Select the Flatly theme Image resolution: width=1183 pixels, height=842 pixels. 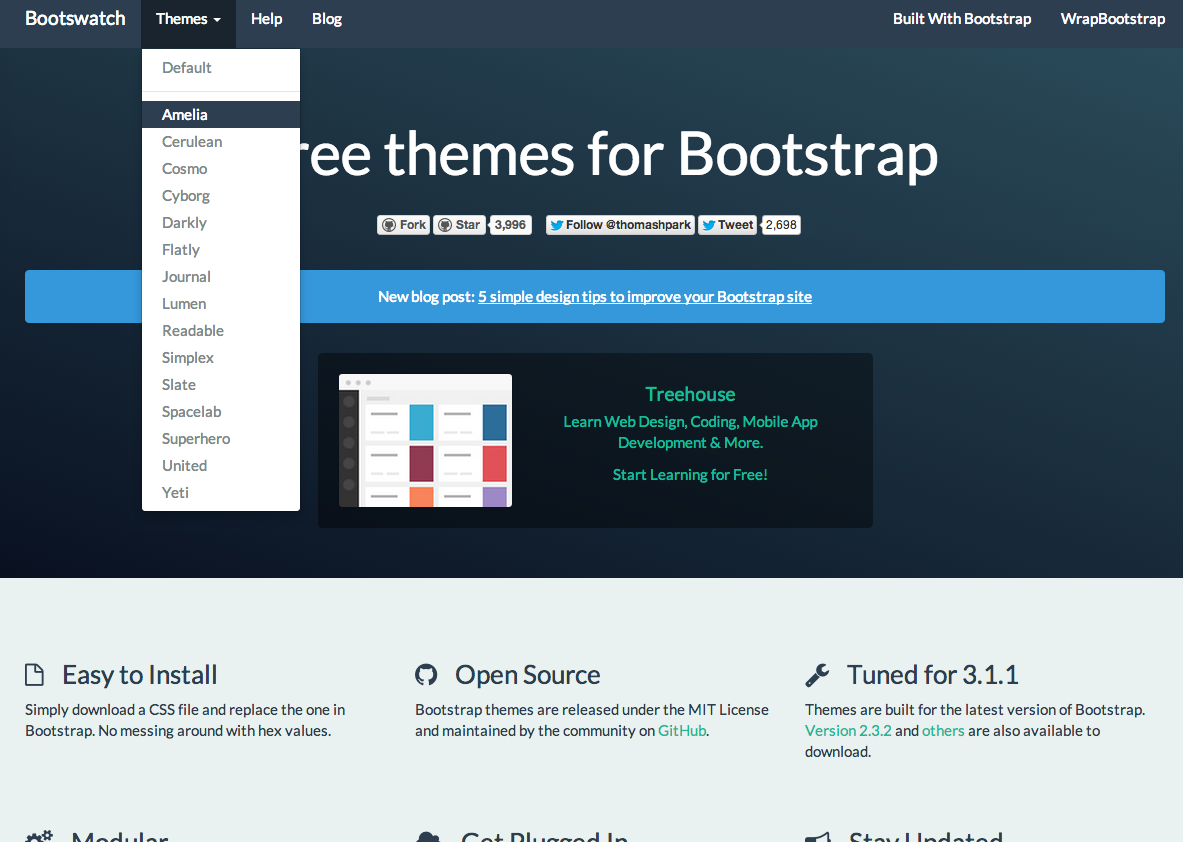click(221, 250)
